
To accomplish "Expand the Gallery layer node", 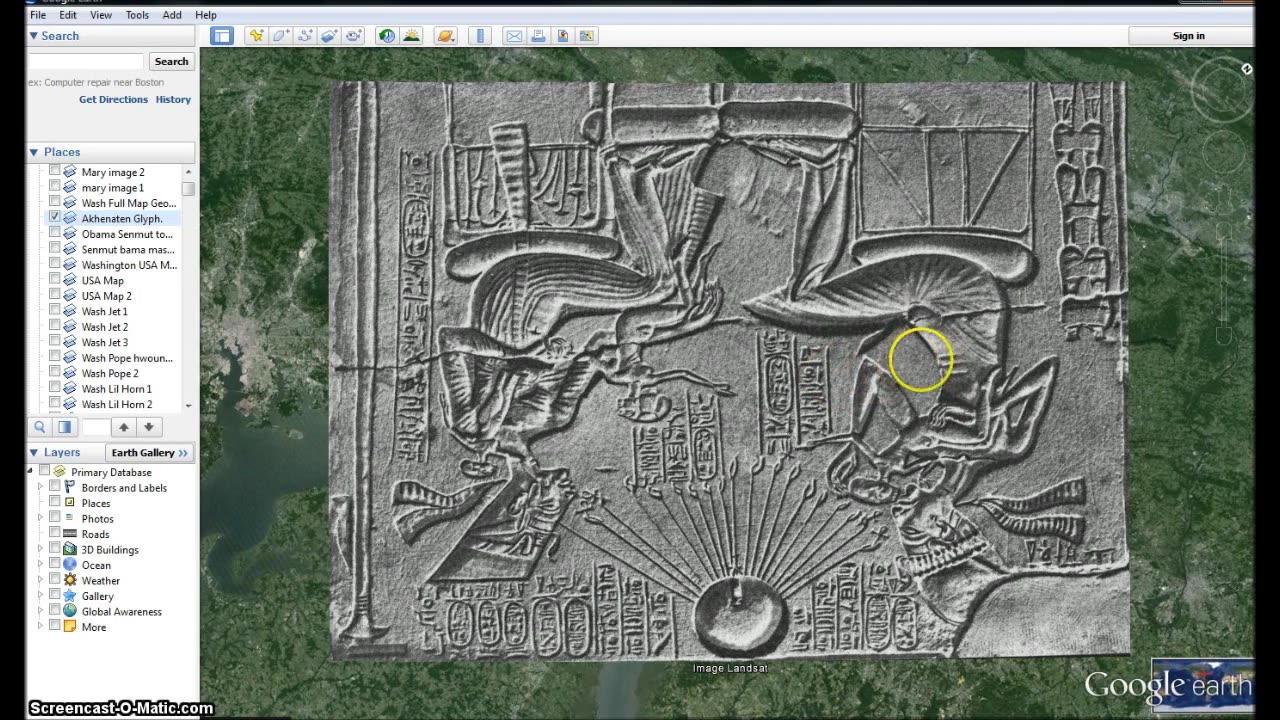I will point(41,596).
